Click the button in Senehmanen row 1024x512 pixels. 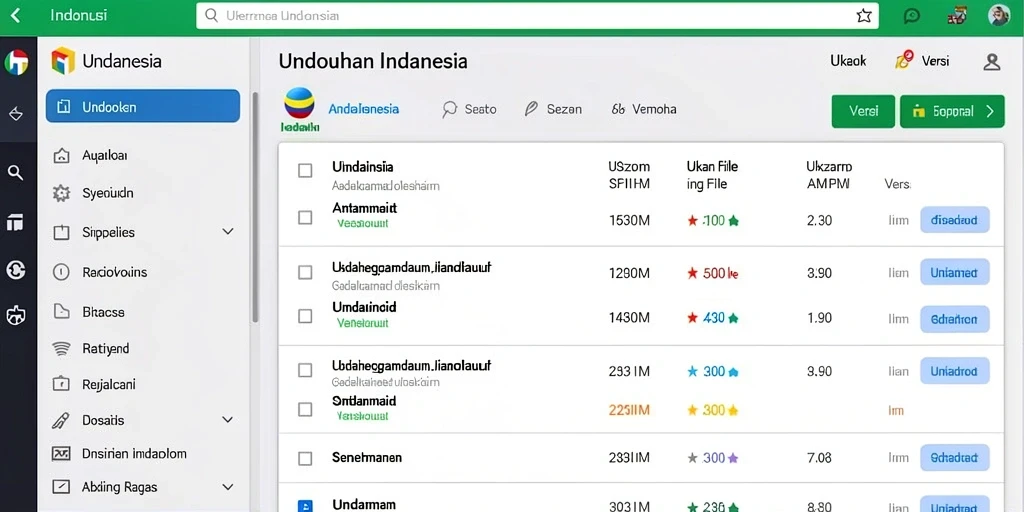[955, 458]
